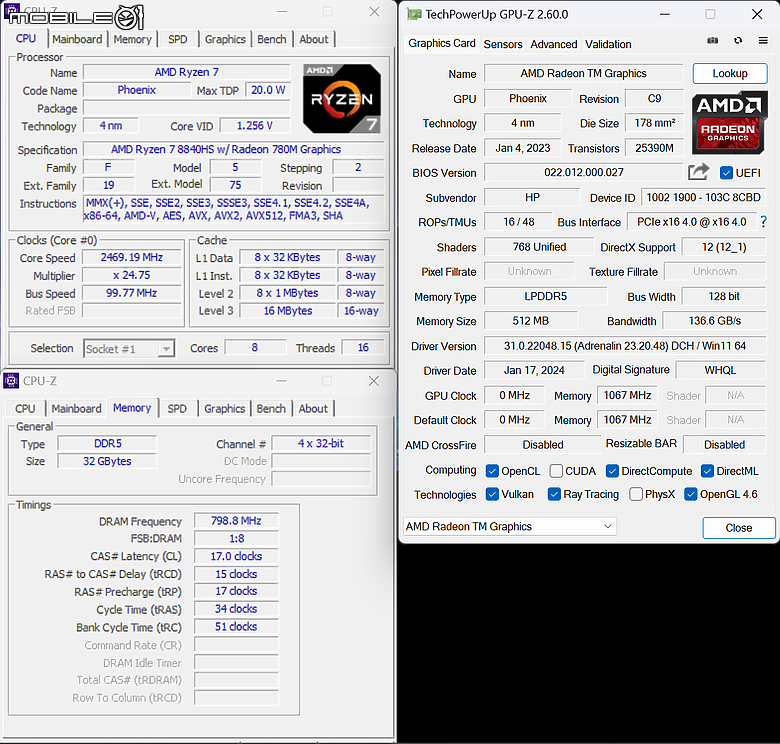Toggle the PhysX checkbox
780x744 pixels.
[x=636, y=494]
